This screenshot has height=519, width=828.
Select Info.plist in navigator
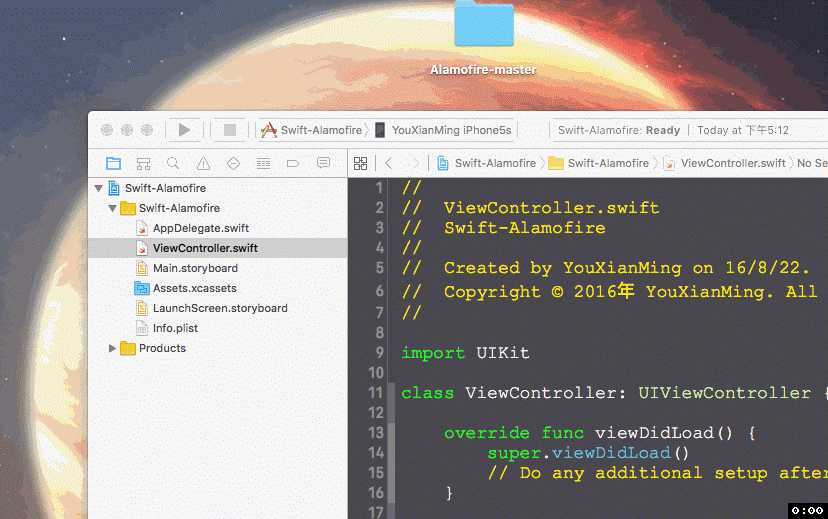[x=218, y=328]
